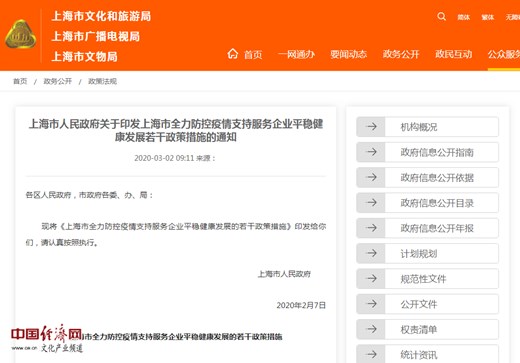Screen dimensions: 520x363
Task: Click the arrow icon next to 政府信息公开依据
Action: [371, 177]
